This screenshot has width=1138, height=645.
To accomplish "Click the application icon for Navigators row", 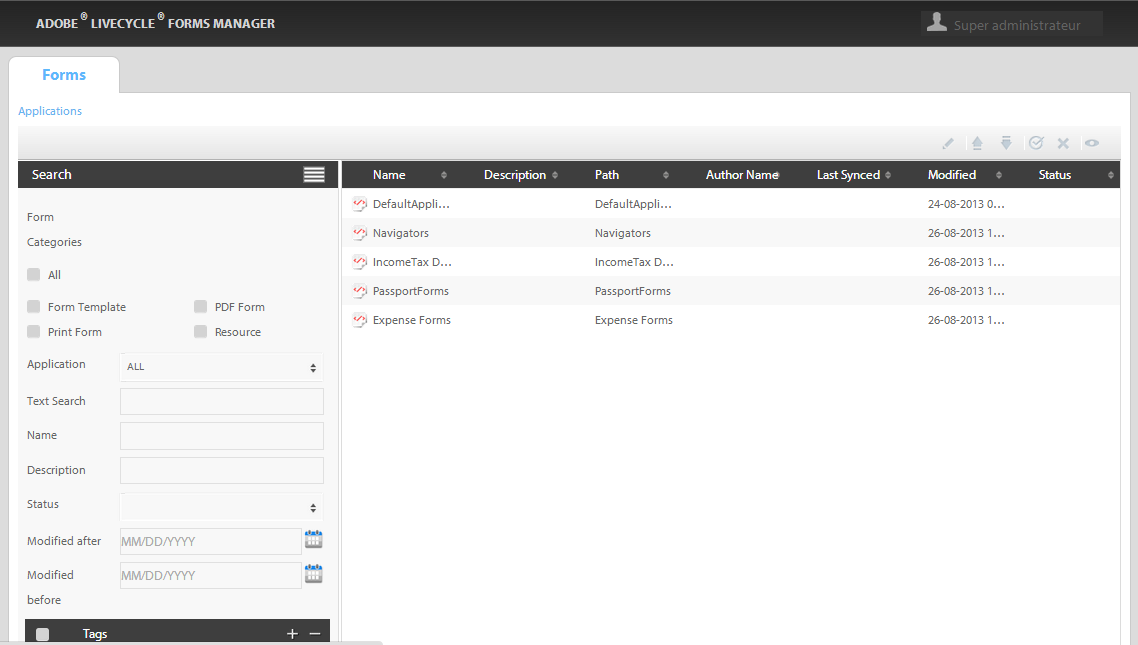I will pos(359,233).
